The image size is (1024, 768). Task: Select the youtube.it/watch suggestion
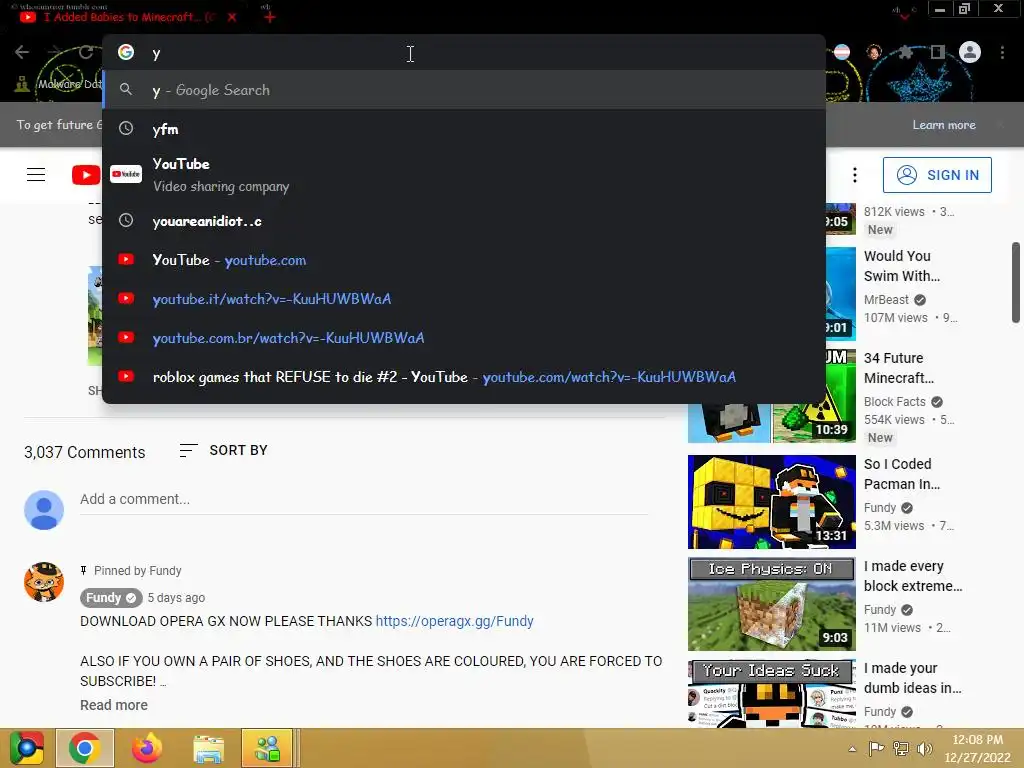coord(464,299)
